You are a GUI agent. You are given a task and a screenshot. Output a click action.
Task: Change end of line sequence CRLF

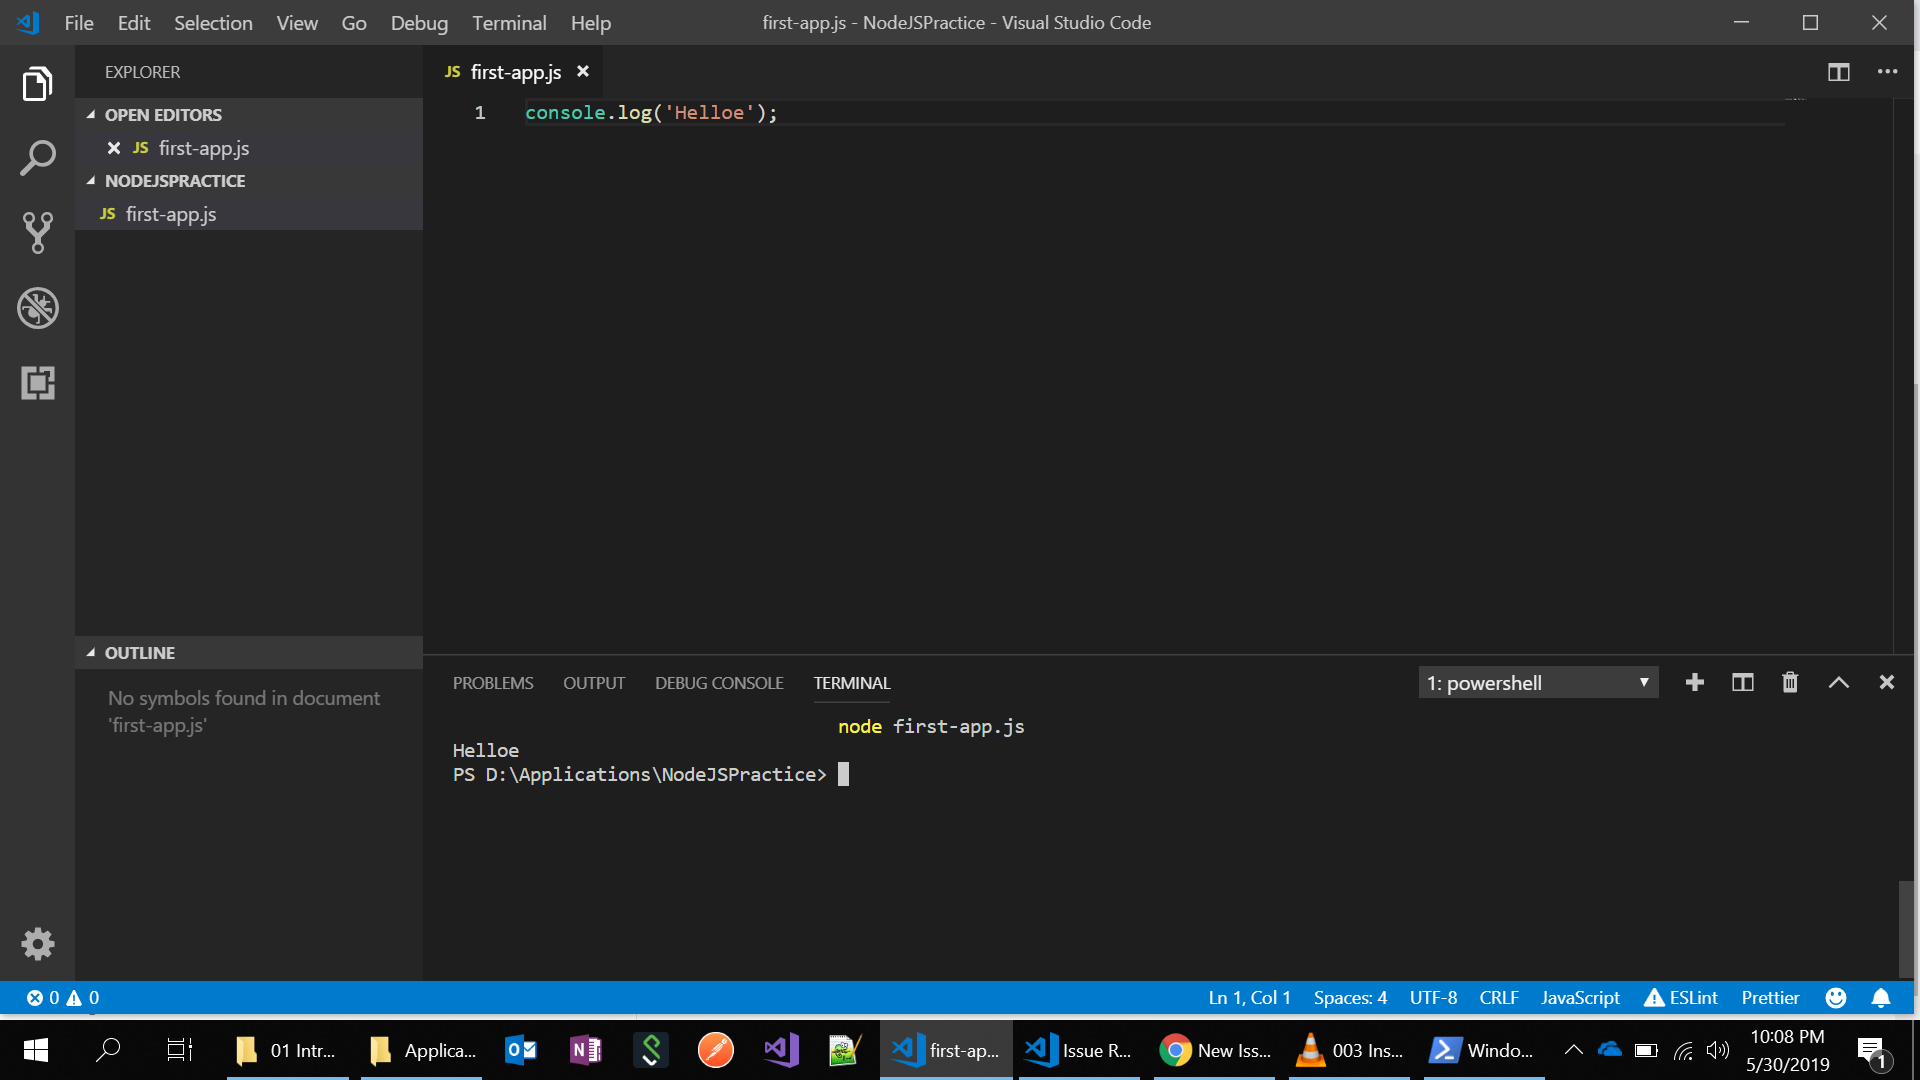(1499, 997)
